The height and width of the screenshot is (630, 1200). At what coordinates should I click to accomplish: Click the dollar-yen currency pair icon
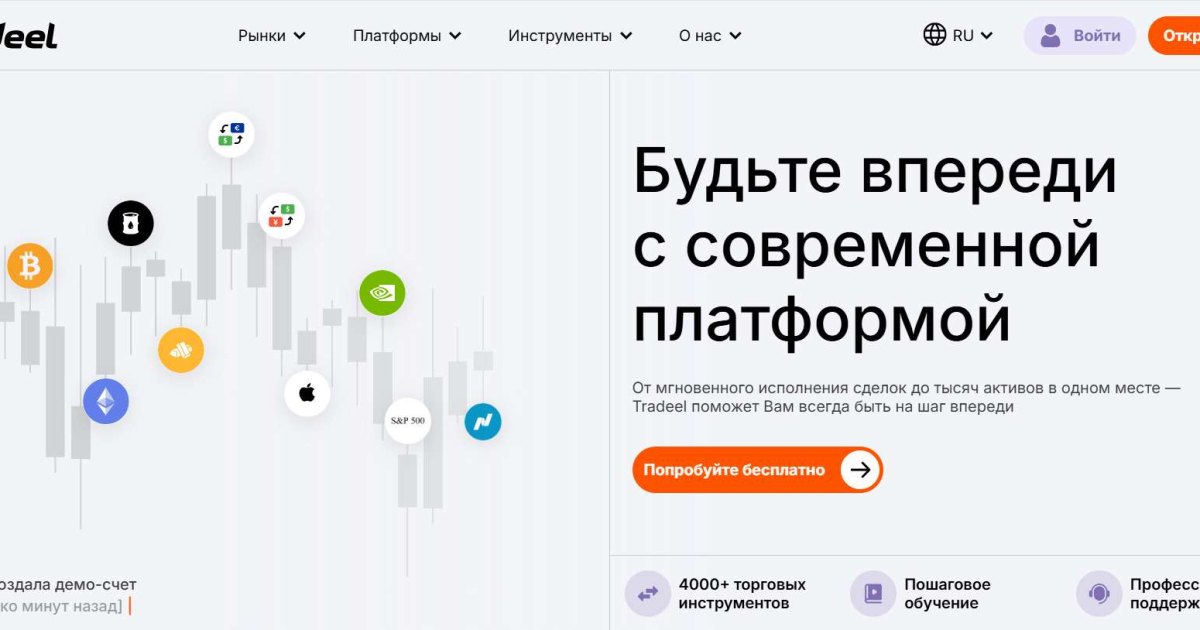pos(281,215)
